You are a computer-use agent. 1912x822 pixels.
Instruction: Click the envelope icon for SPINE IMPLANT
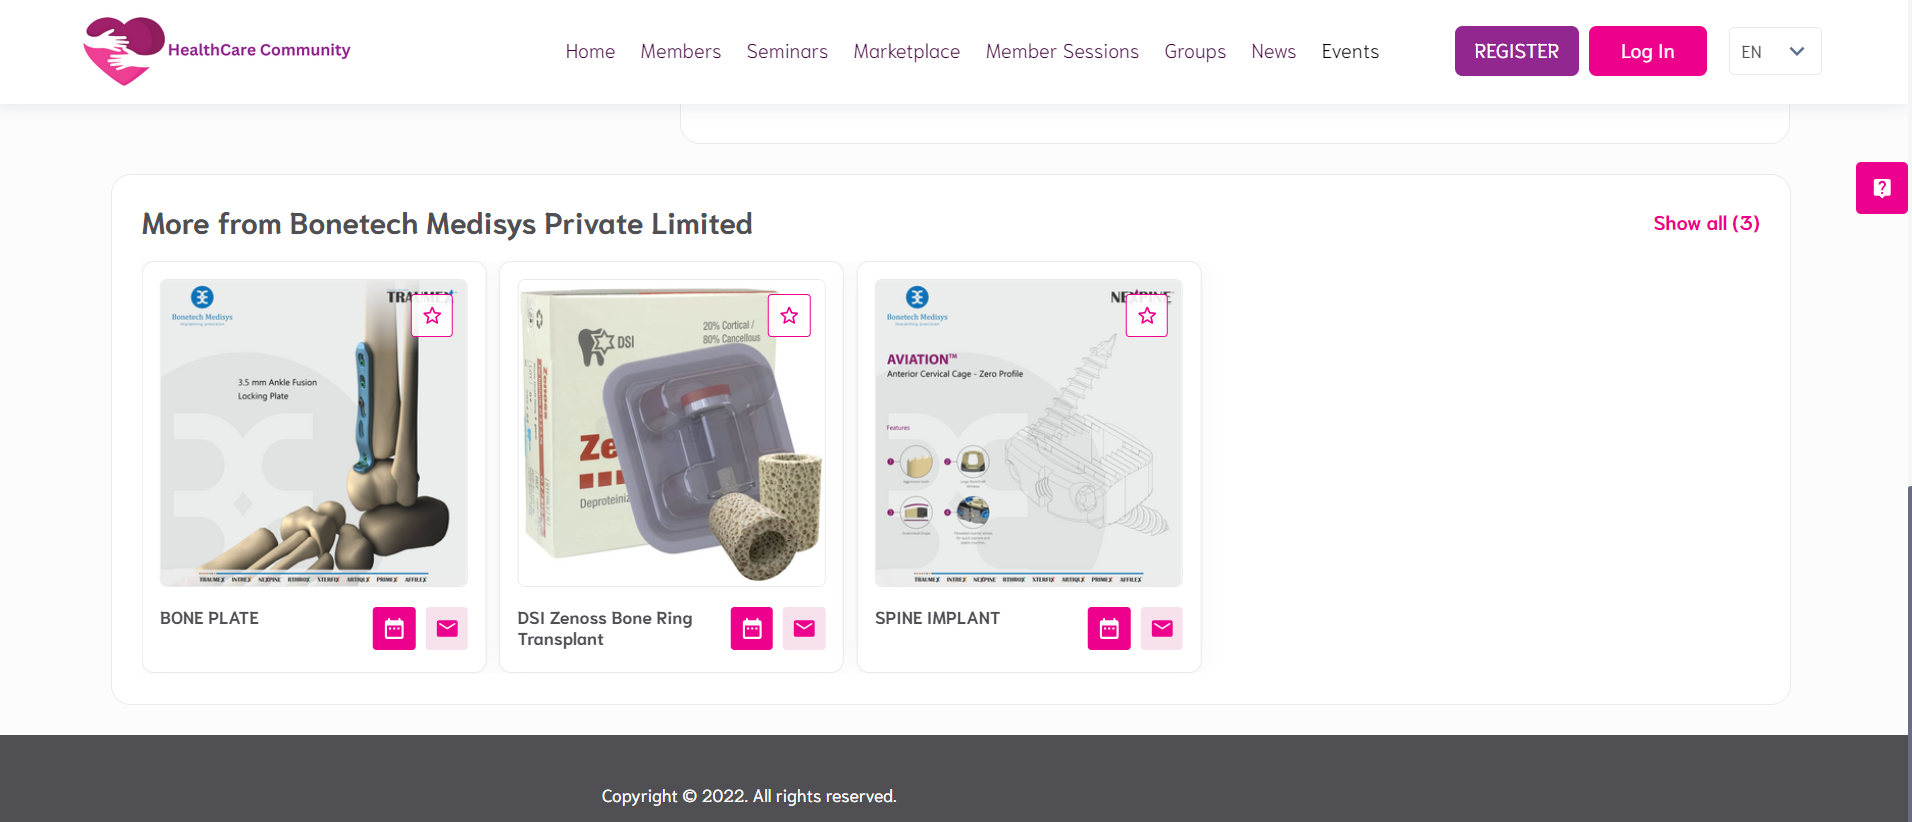(1162, 629)
